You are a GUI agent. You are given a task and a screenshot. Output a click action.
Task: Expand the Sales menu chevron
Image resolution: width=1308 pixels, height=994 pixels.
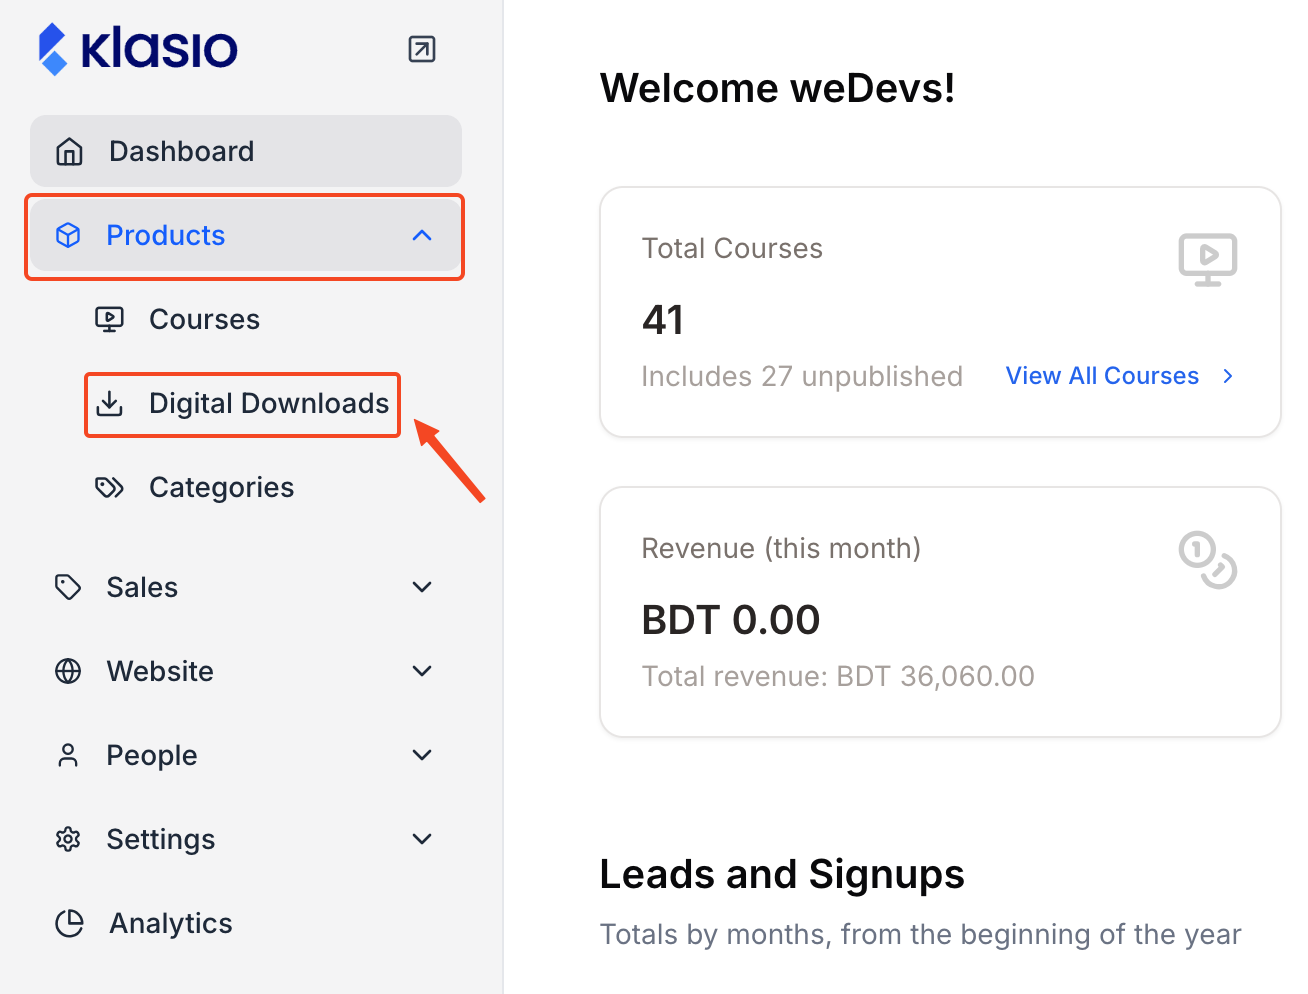click(422, 587)
